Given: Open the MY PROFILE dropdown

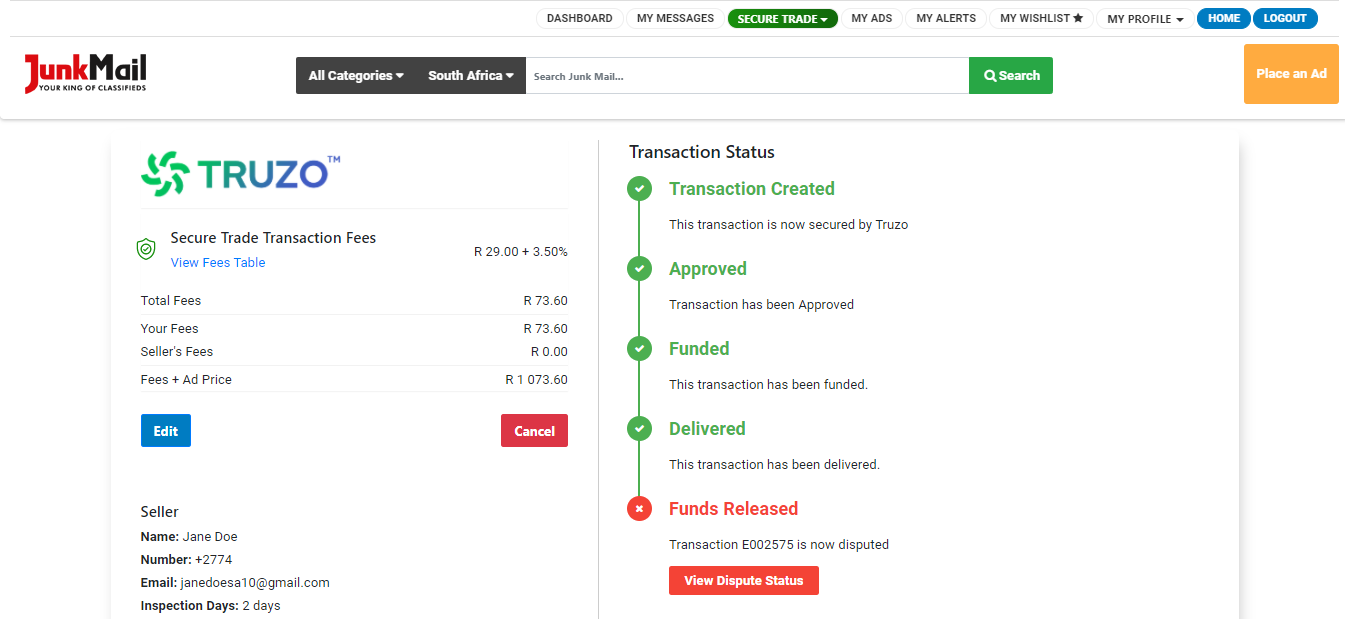Looking at the screenshot, I should click(x=1143, y=18).
